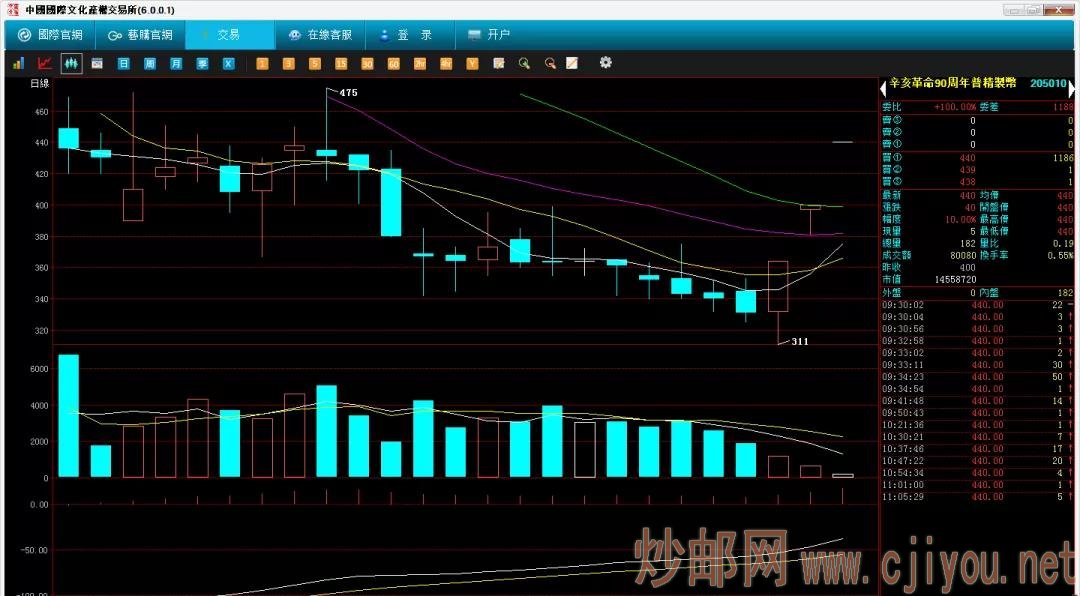Click the app logo in the title bar

click(x=13, y=10)
